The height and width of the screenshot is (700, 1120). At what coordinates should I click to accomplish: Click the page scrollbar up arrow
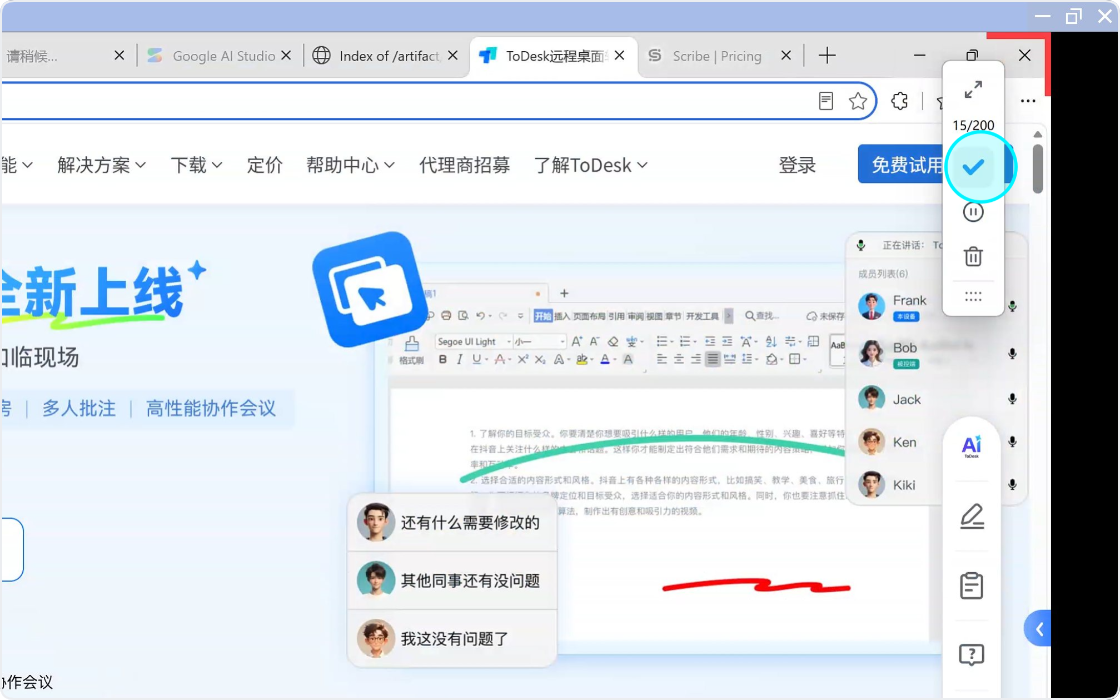click(x=1038, y=134)
